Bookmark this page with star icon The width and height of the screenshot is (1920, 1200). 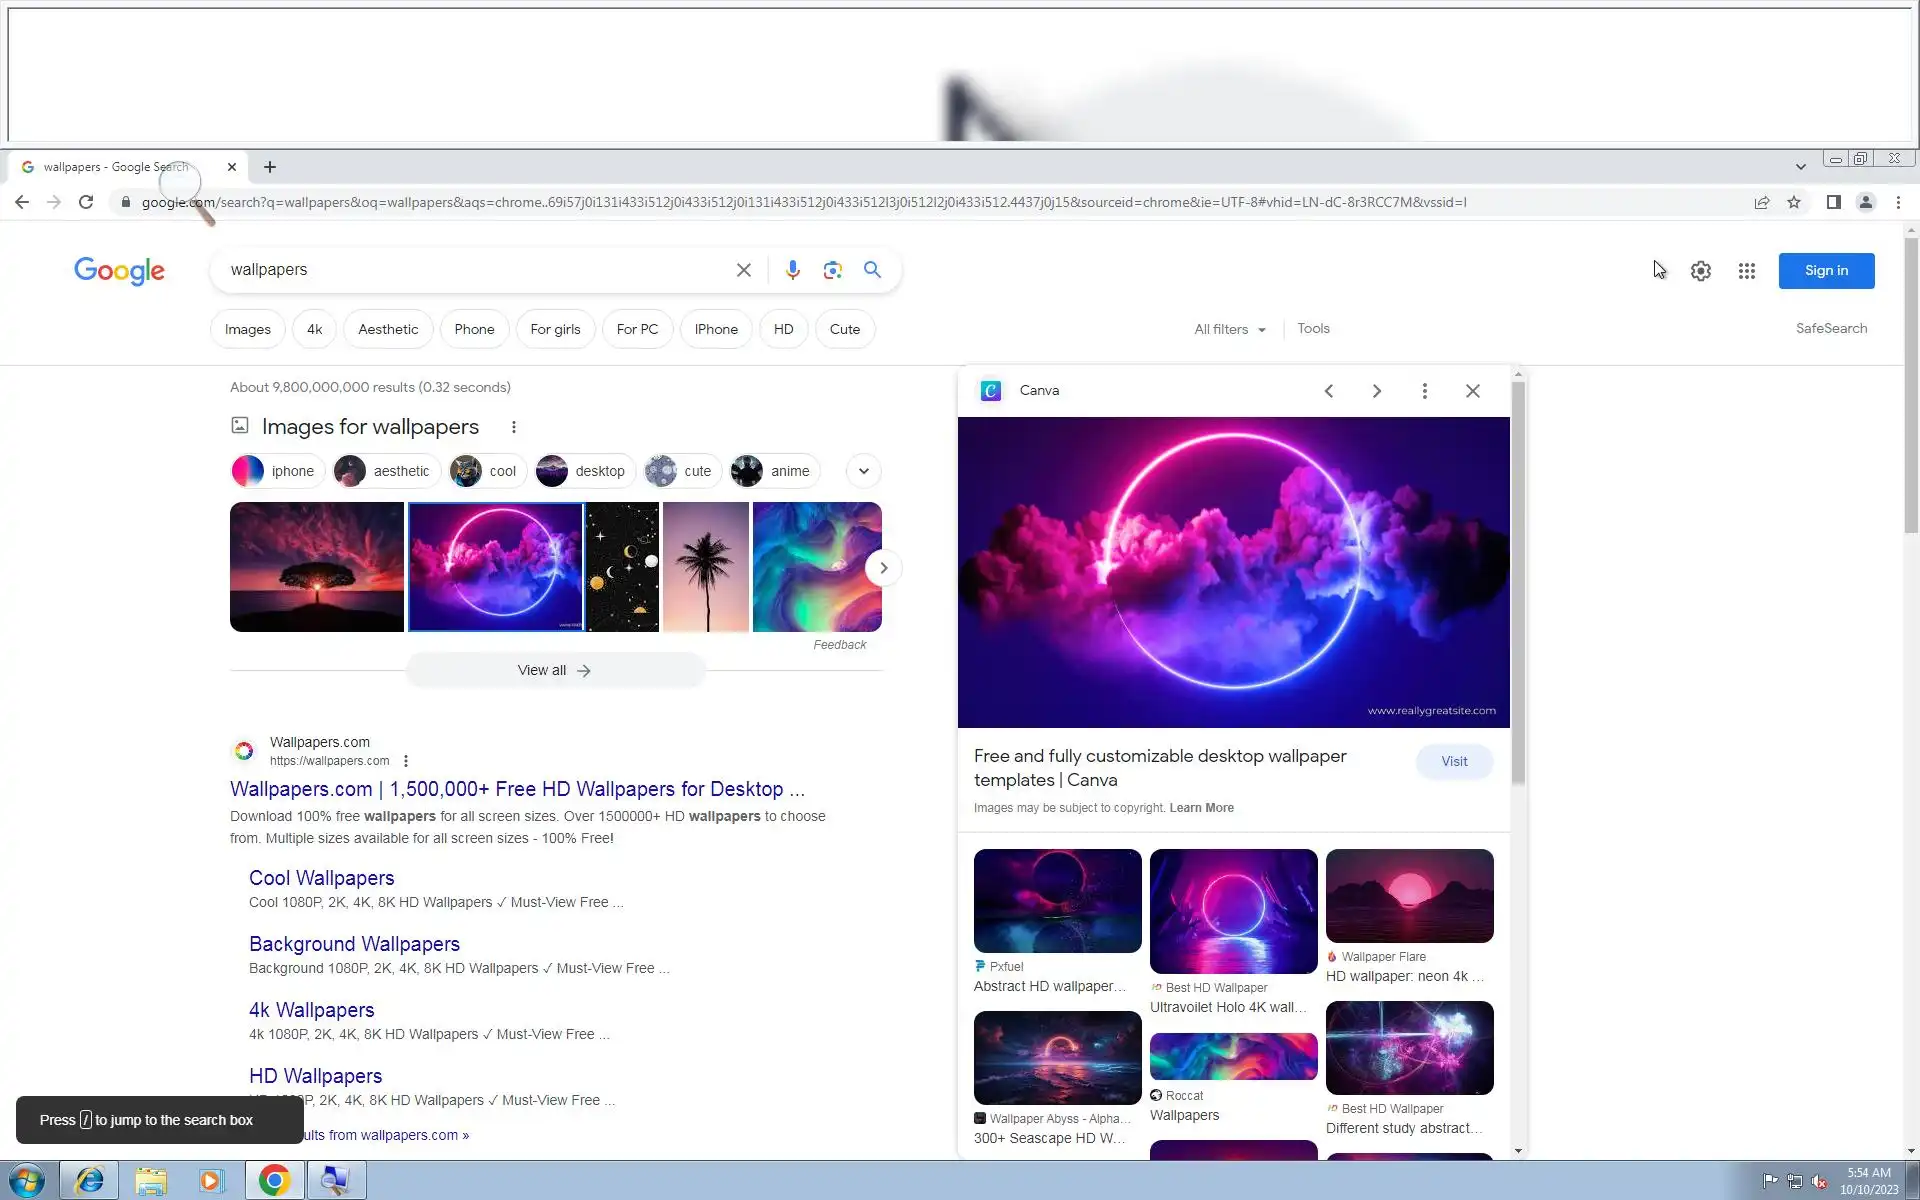click(1794, 202)
